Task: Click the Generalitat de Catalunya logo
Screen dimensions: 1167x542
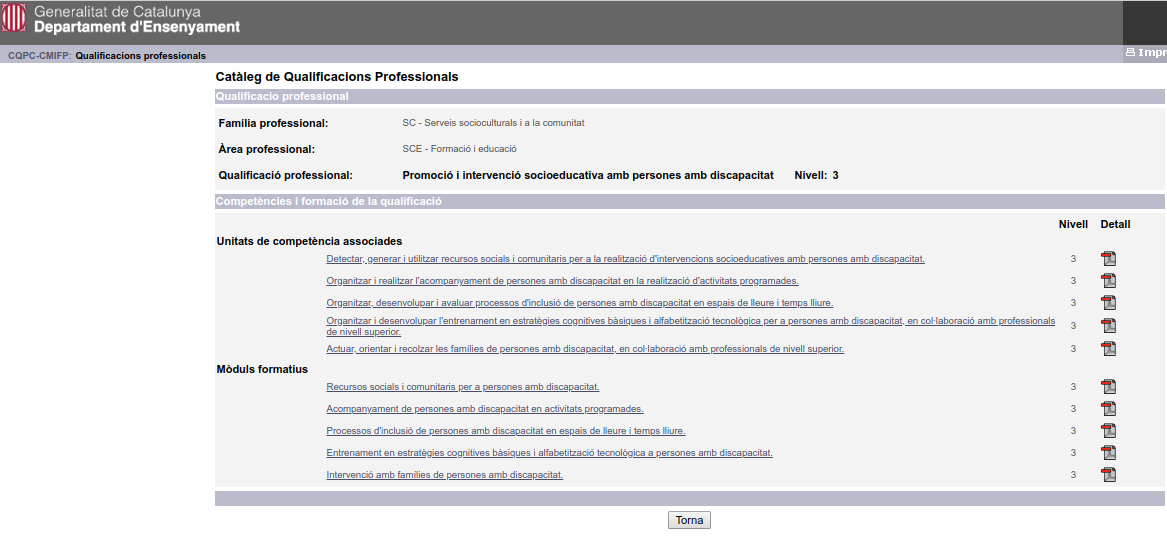Action: 14,19
